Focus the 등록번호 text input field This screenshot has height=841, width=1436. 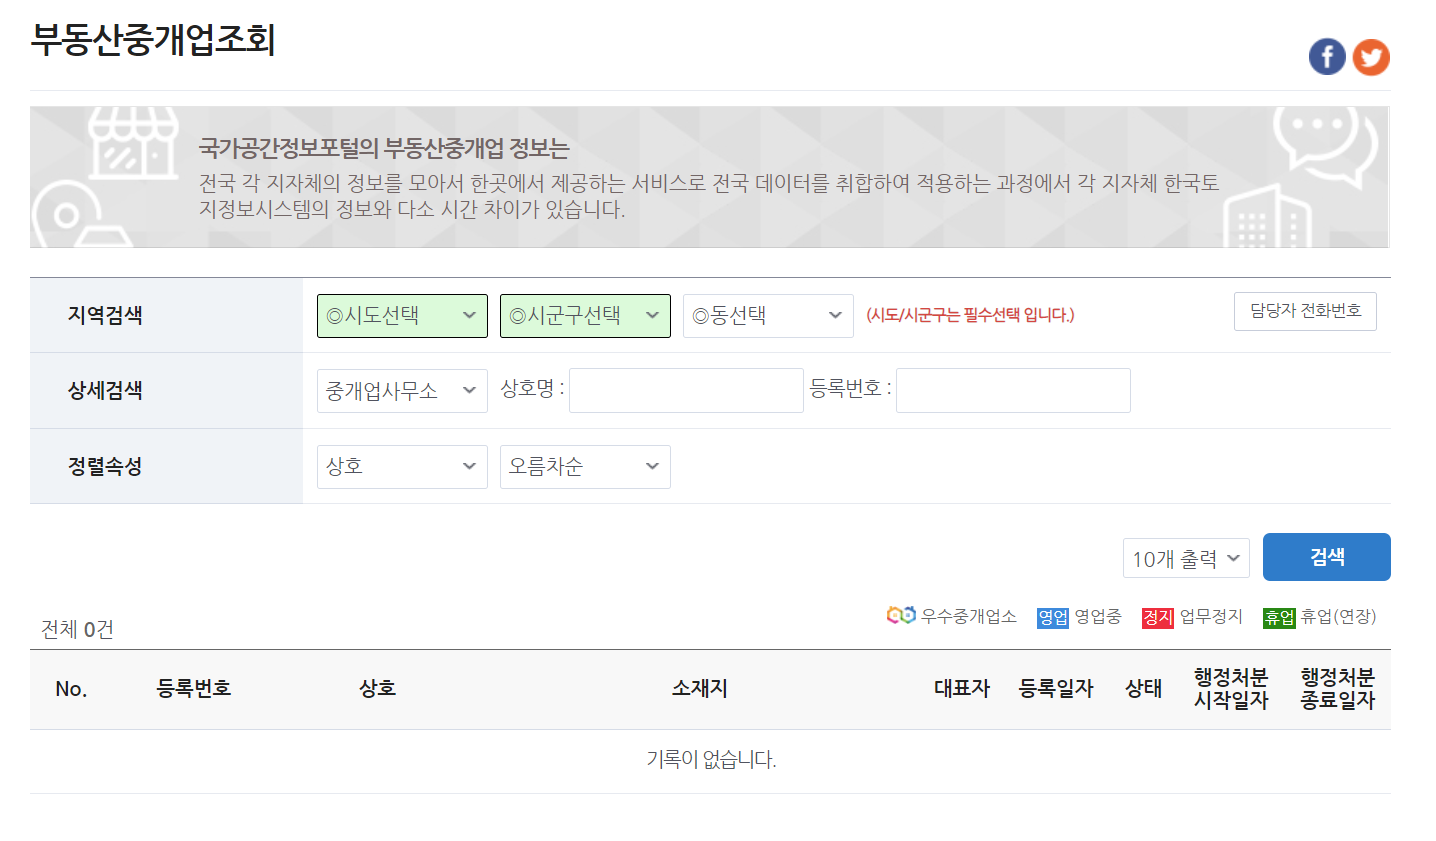click(1013, 390)
